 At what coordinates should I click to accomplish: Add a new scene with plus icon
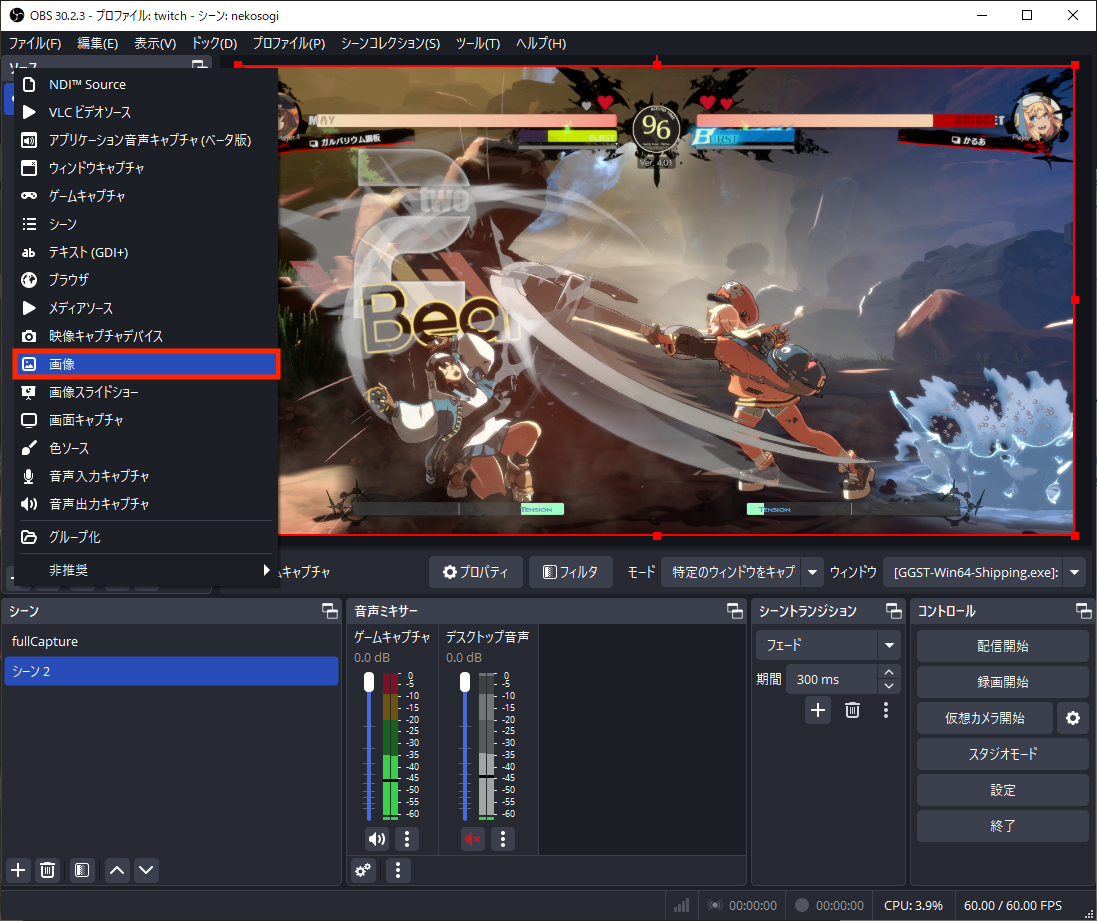pyautogui.click(x=18, y=870)
